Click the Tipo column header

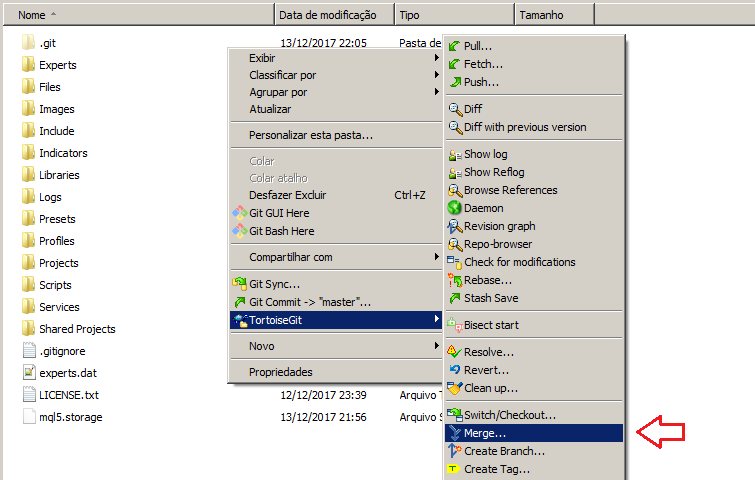pyautogui.click(x=454, y=15)
